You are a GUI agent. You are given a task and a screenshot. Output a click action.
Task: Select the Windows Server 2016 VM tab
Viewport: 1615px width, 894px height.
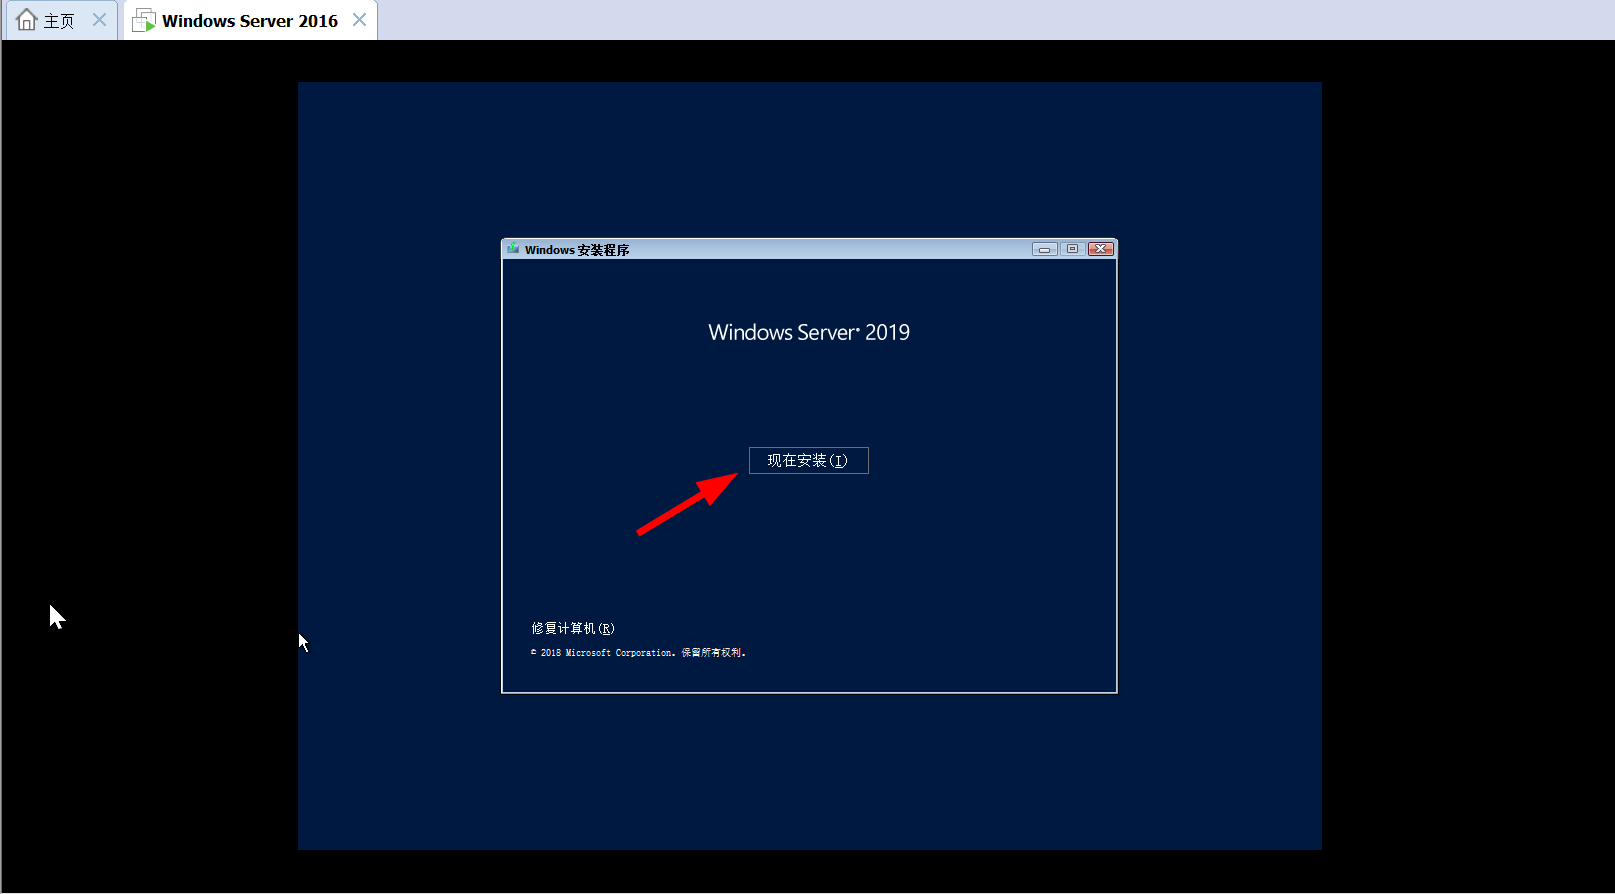pyautogui.click(x=250, y=20)
